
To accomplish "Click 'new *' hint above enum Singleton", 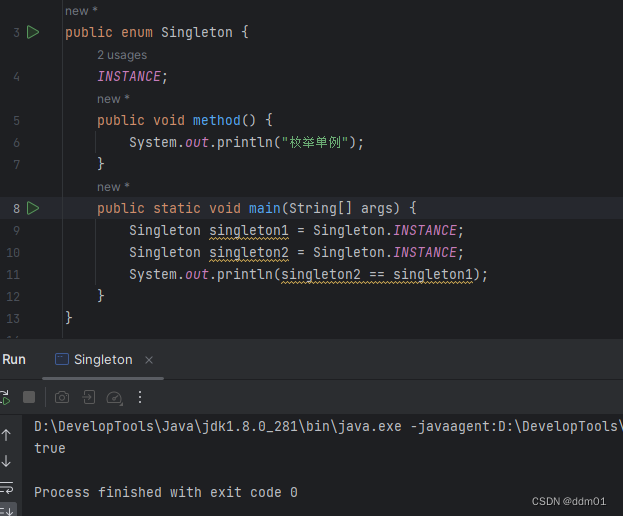I will (81, 11).
